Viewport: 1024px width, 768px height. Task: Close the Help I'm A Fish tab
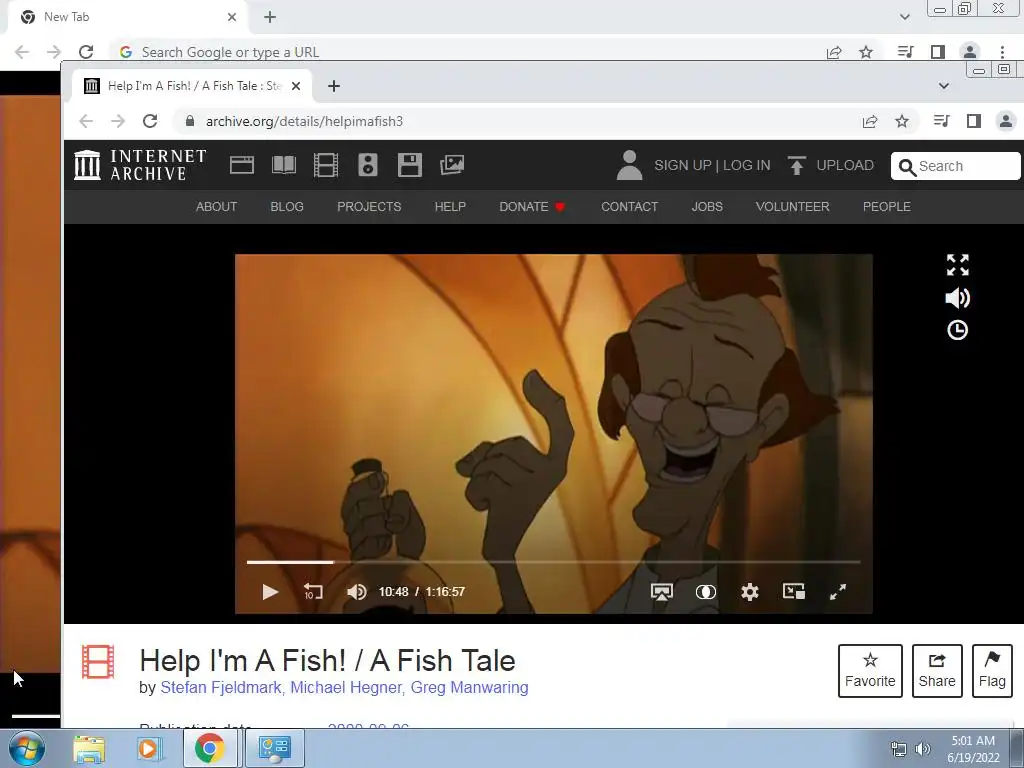tap(296, 86)
